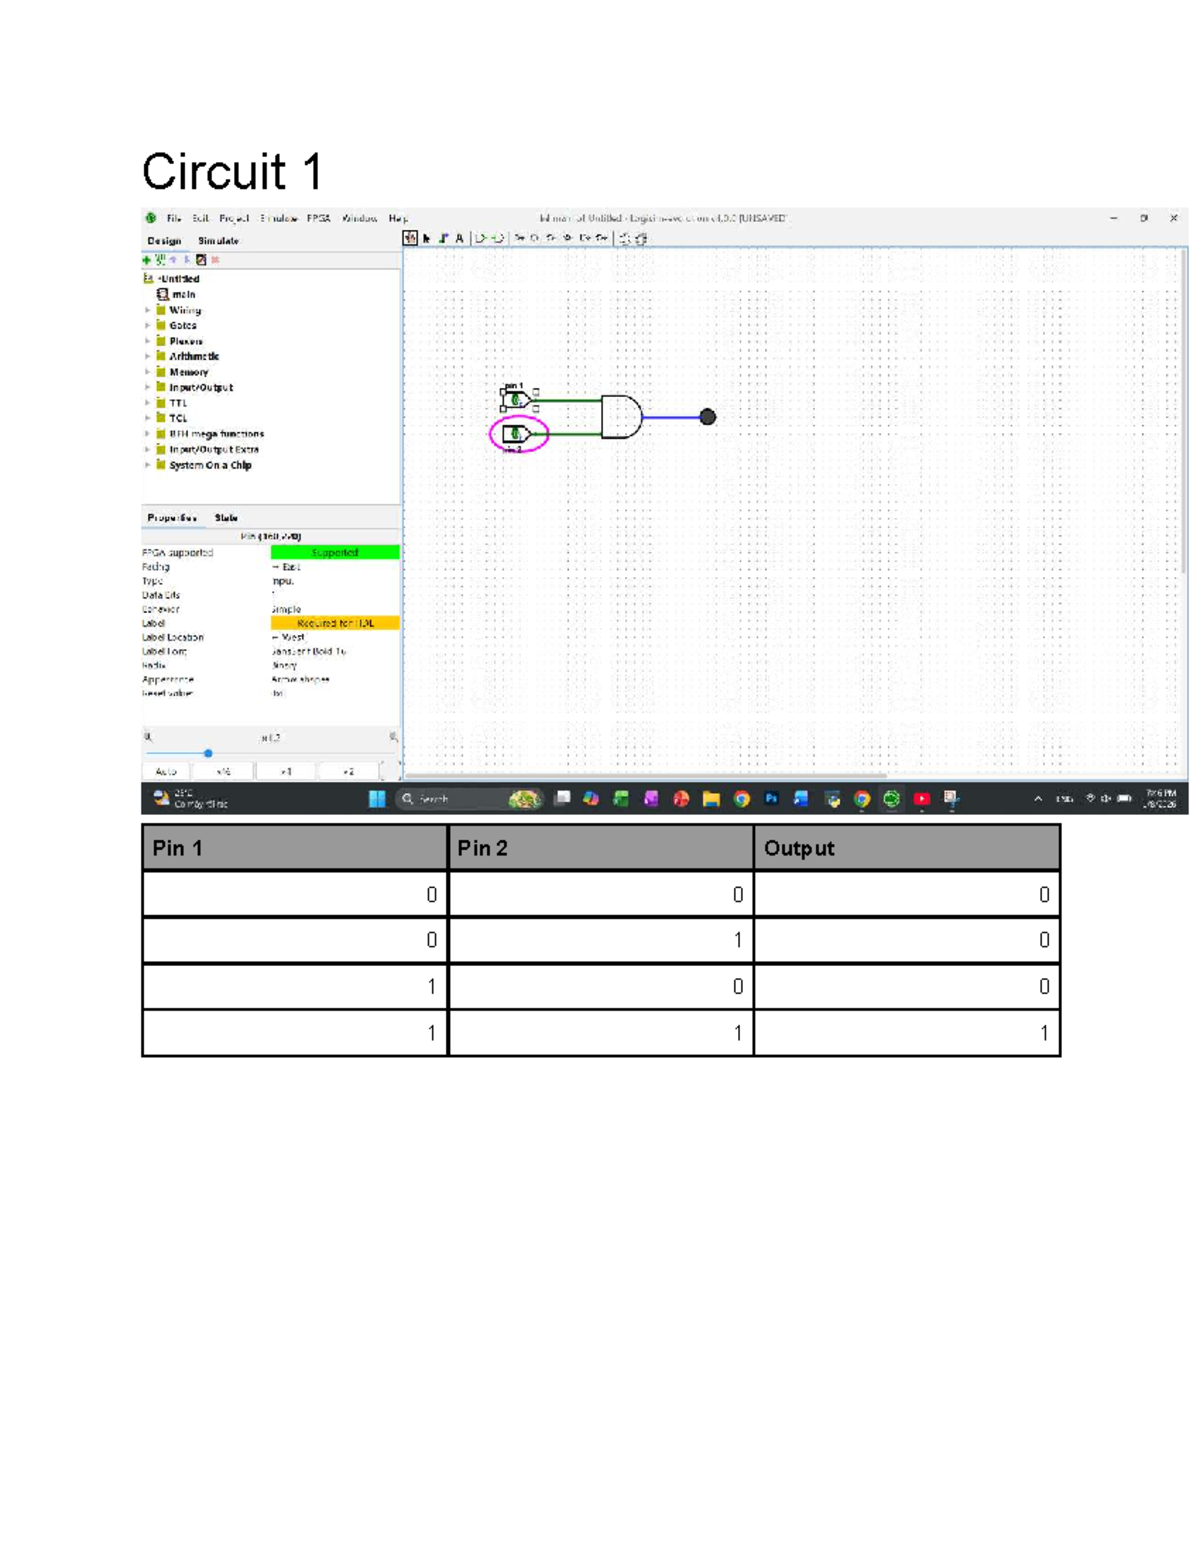Adjust the zoom slider handle
The height and width of the screenshot is (1553, 1200).
(x=208, y=753)
